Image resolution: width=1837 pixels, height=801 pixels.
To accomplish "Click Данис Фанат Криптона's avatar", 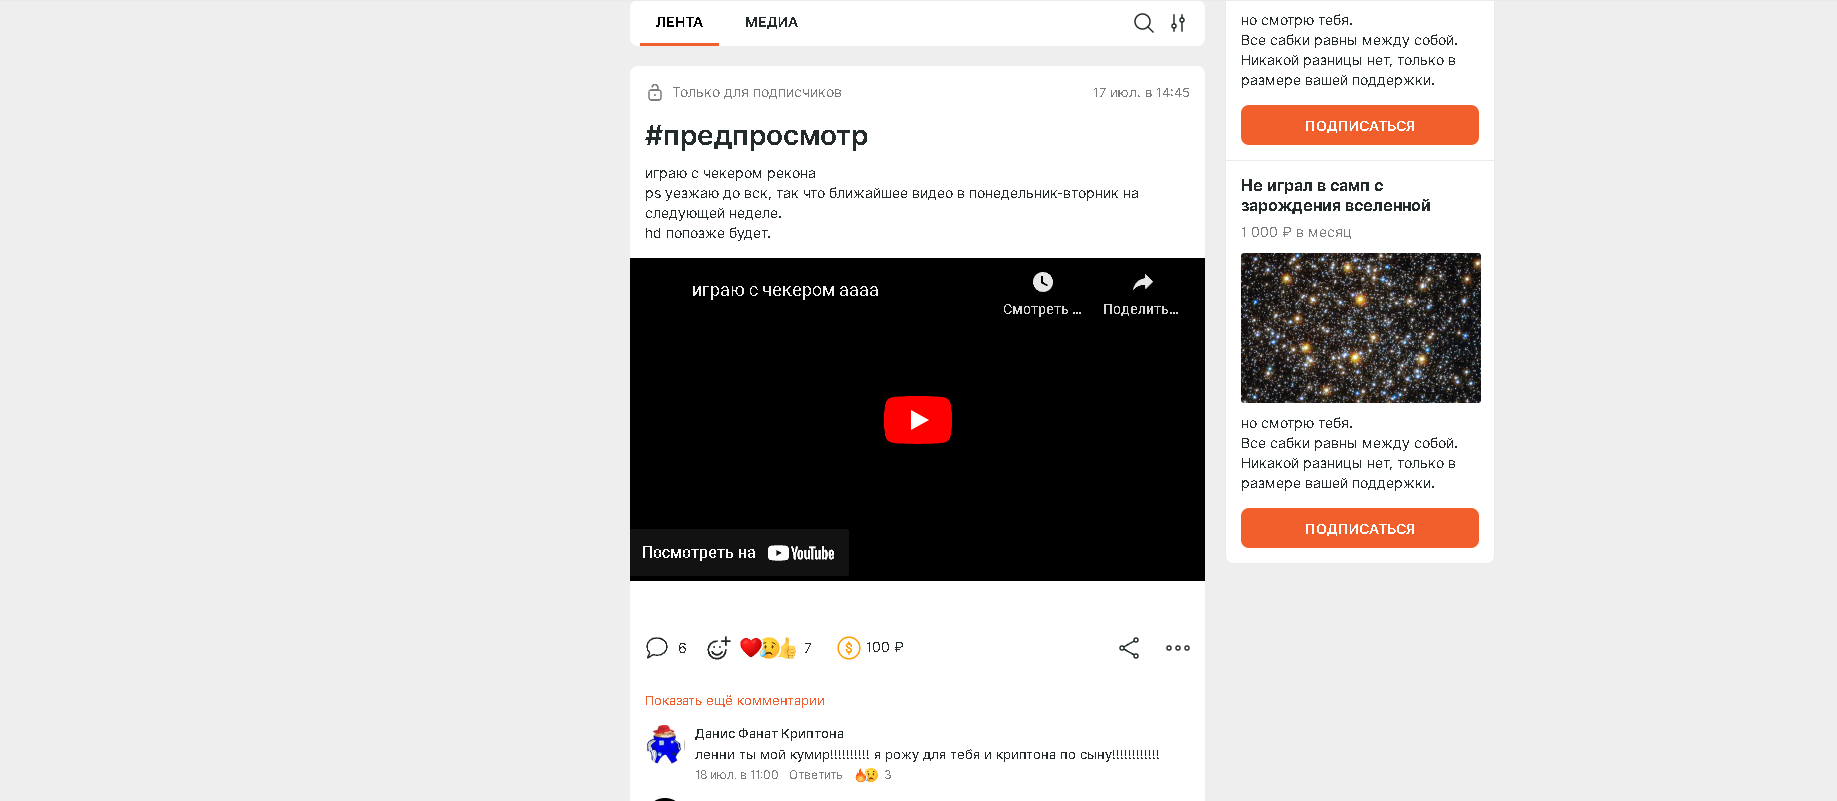I will tap(664, 746).
